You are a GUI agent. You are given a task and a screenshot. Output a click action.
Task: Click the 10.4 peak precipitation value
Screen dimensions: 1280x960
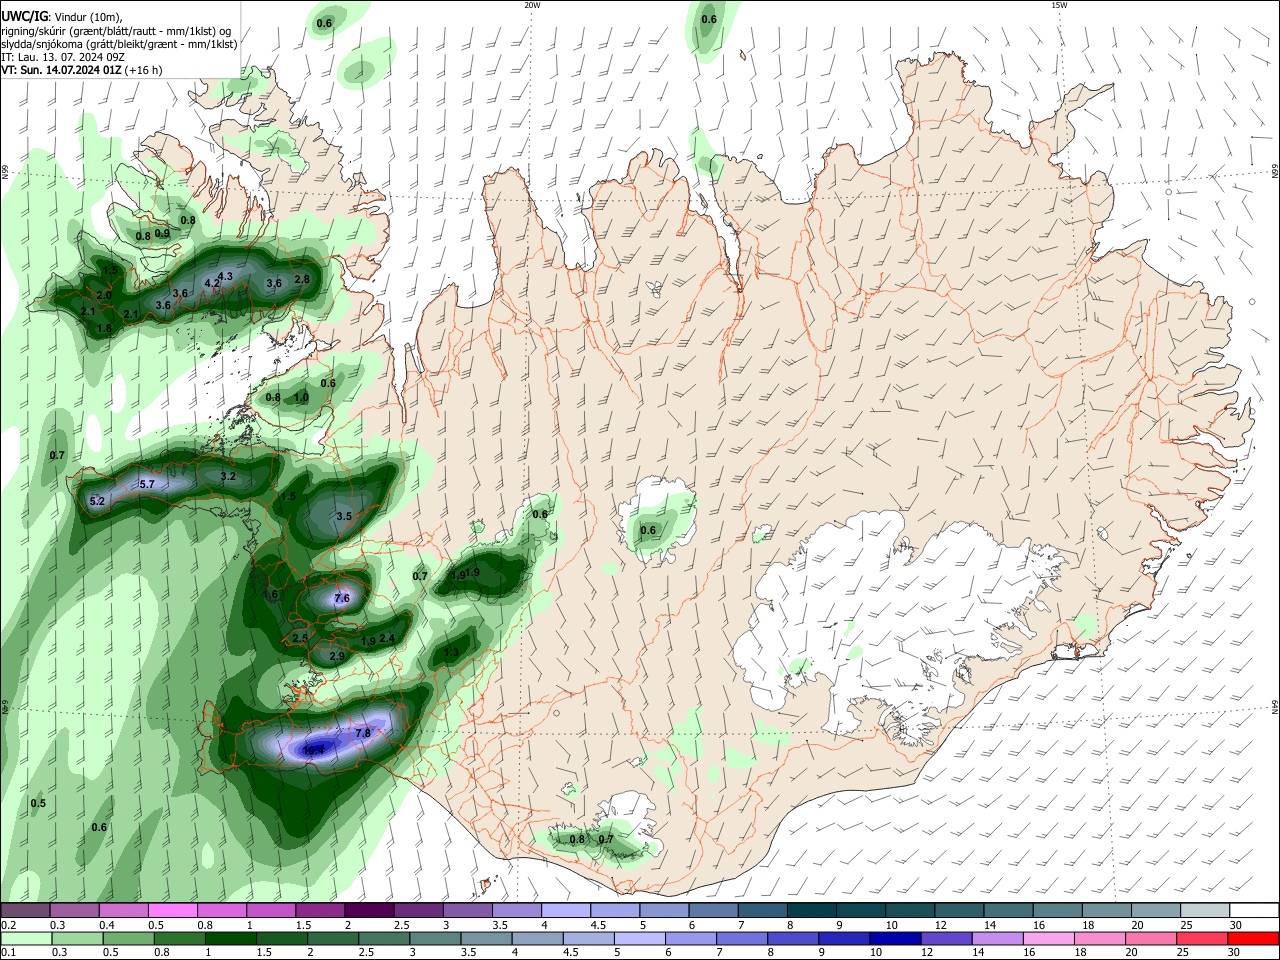[313, 750]
